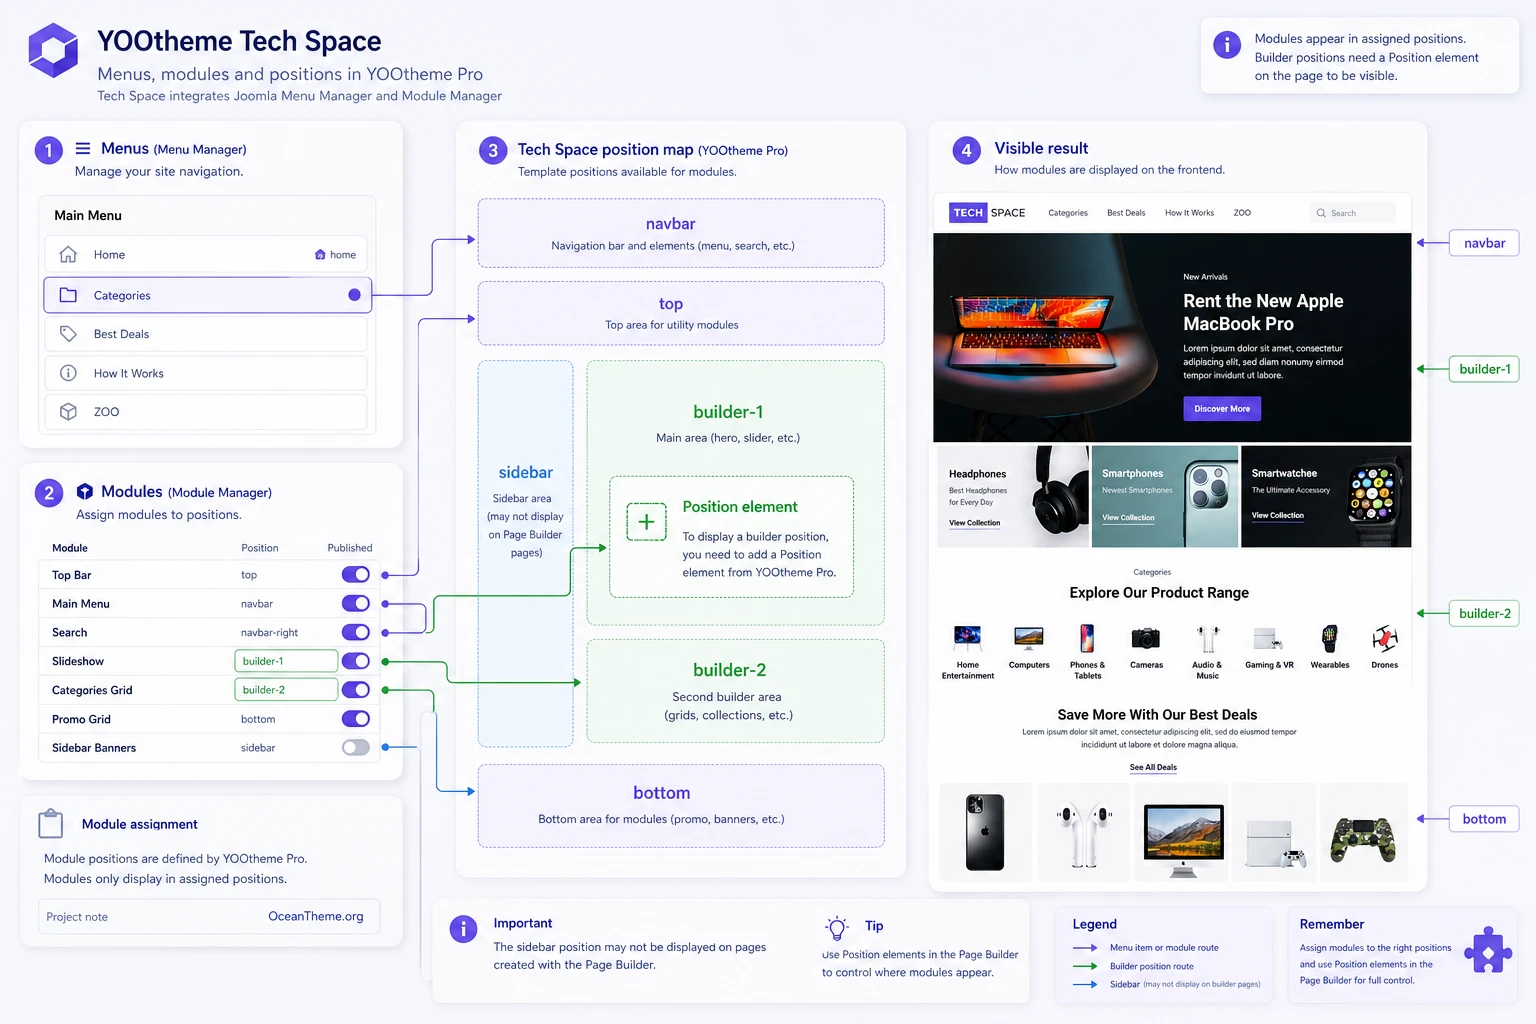Click the Cameras category icon
Image resolution: width=1536 pixels, height=1024 pixels.
[1146, 638]
